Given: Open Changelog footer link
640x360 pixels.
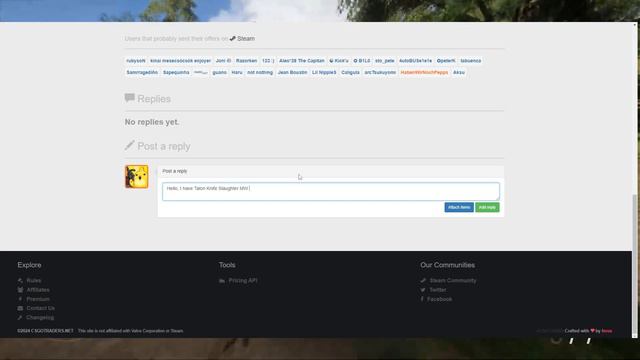Looking at the screenshot, I should pos(40,318).
